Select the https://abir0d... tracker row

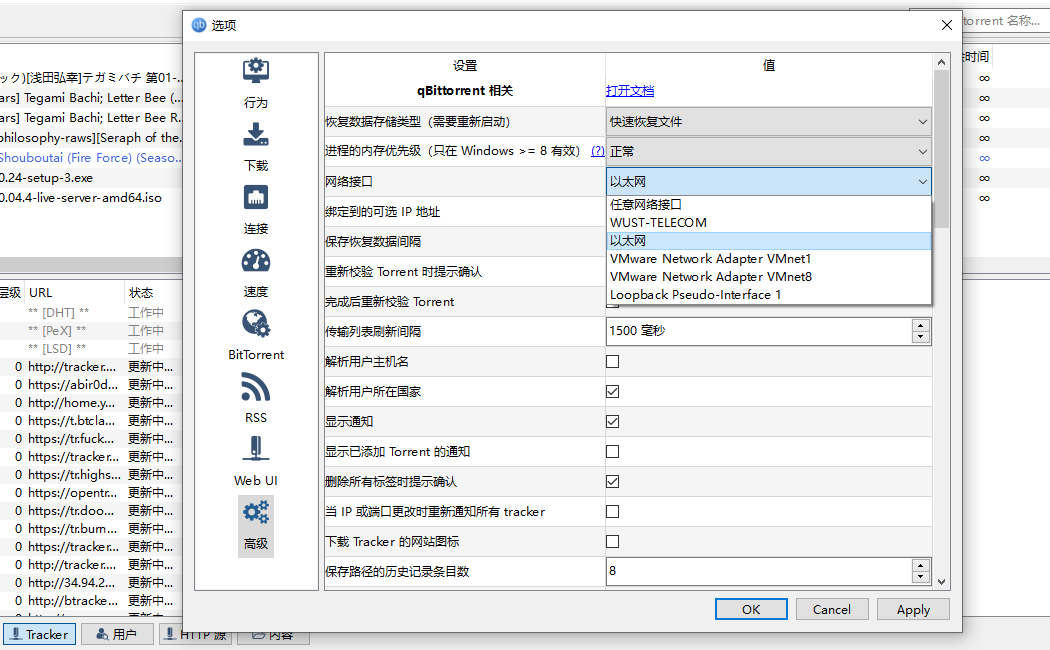pos(91,385)
